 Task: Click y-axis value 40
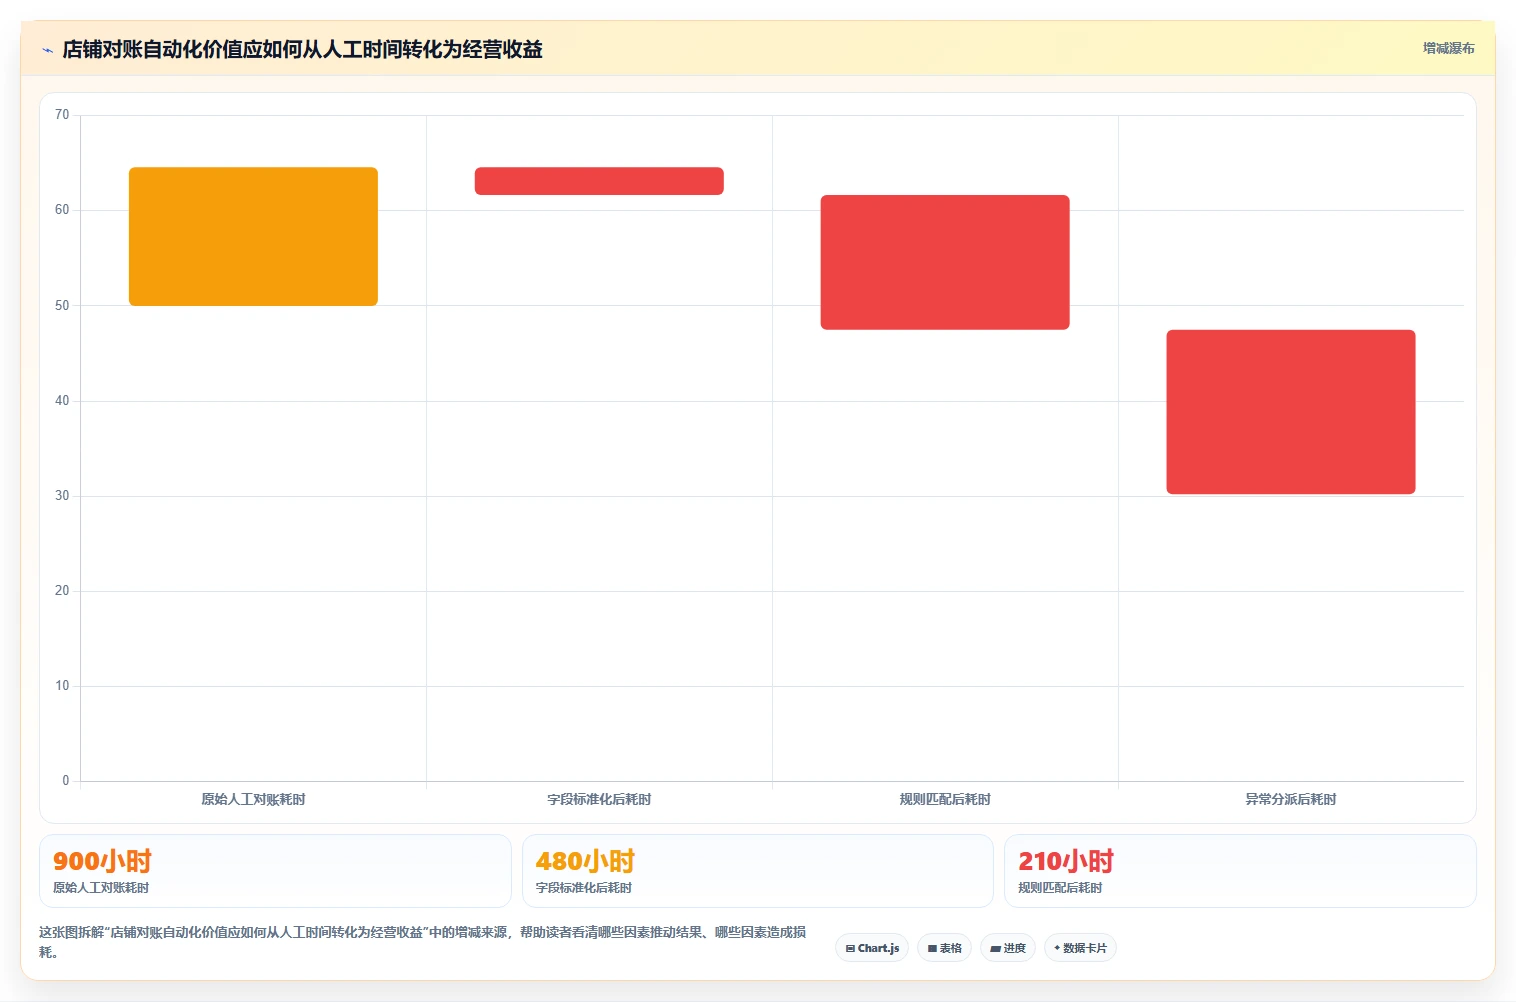click(62, 400)
